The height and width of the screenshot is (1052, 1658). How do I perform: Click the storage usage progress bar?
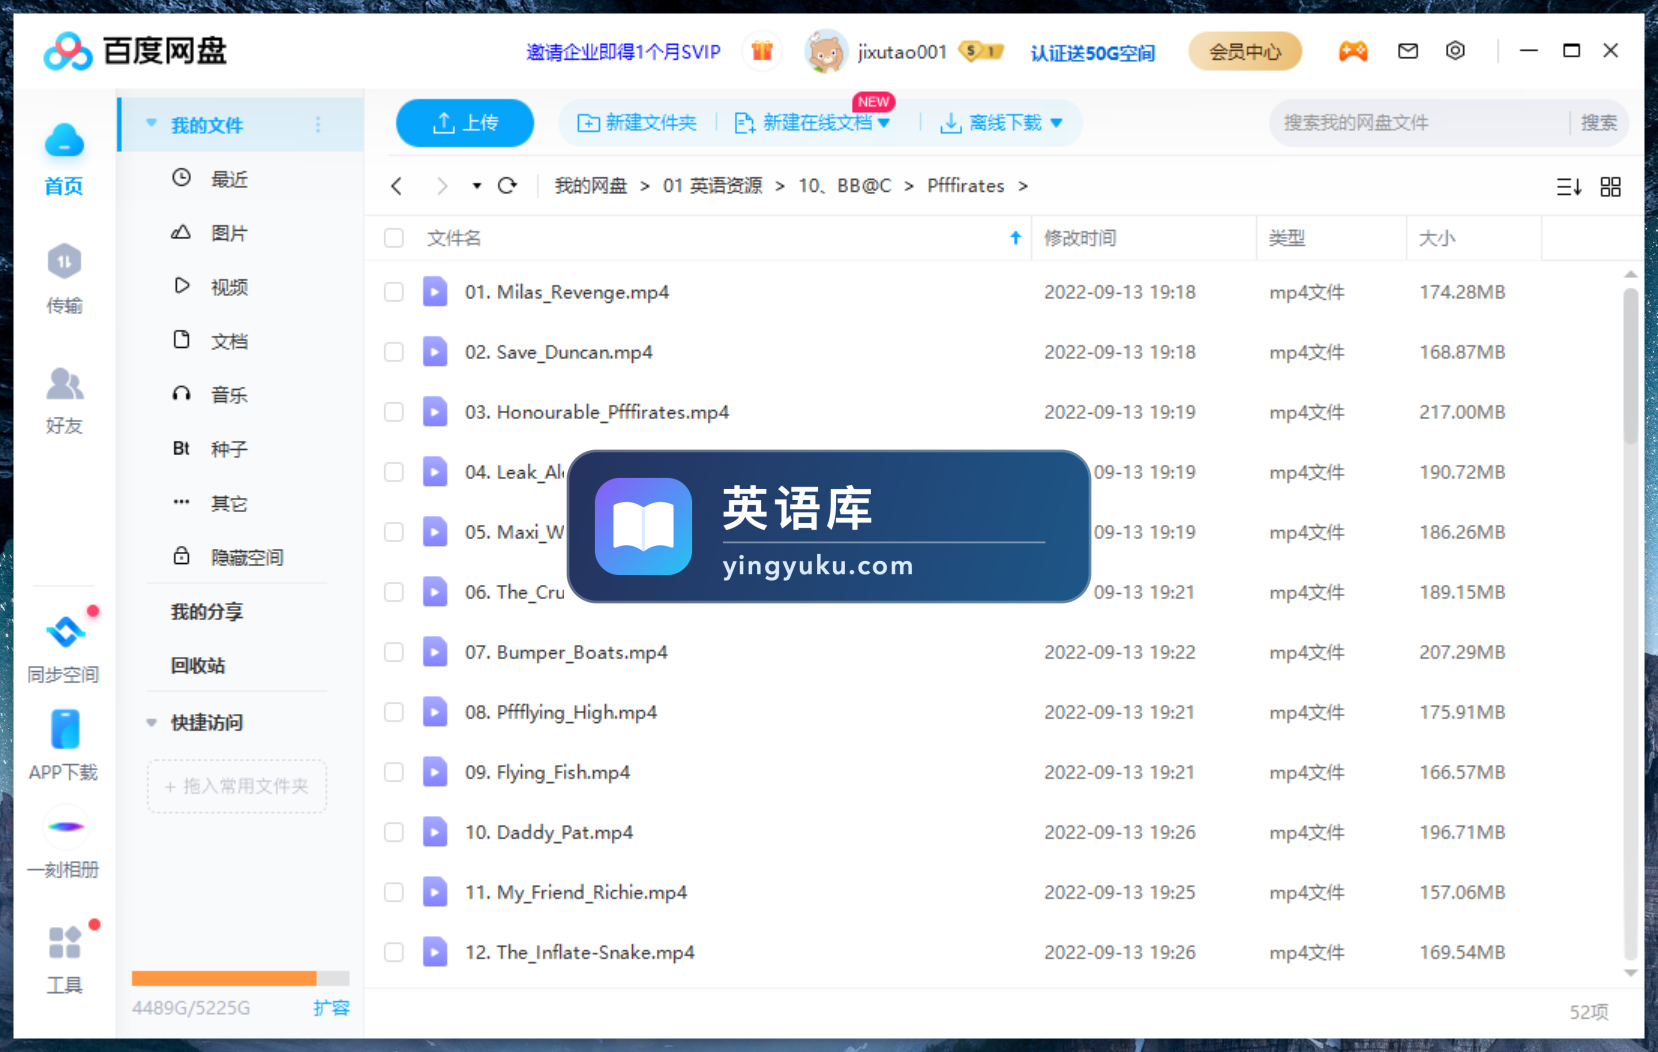click(x=241, y=978)
